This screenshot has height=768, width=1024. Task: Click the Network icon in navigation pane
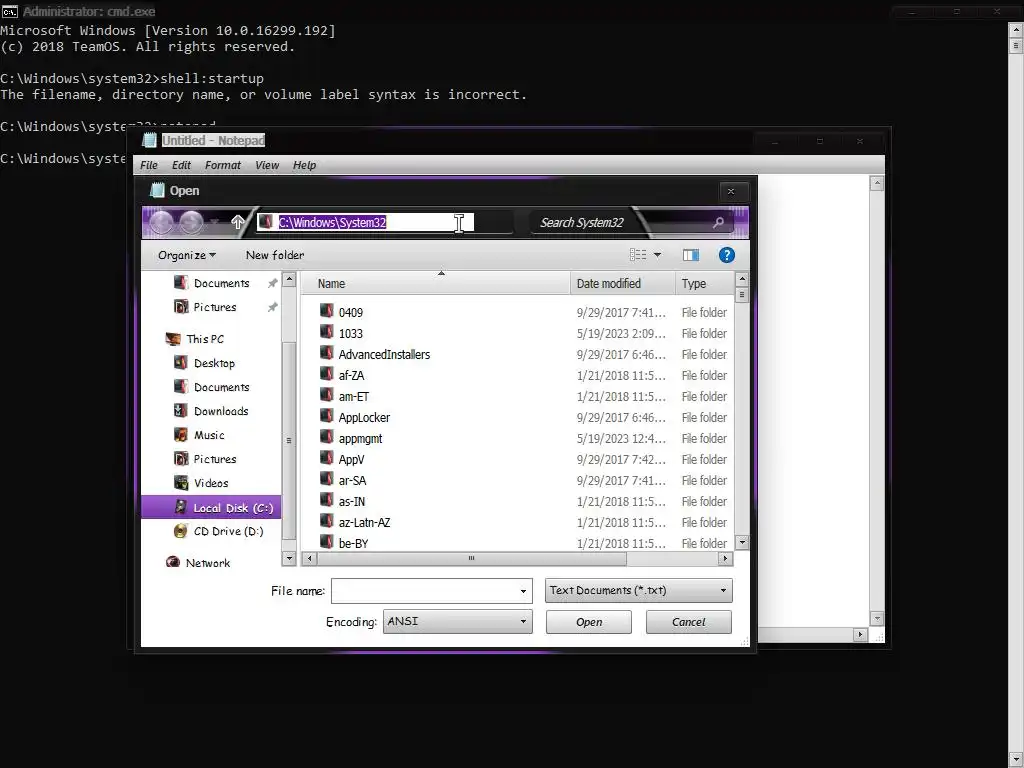point(173,562)
